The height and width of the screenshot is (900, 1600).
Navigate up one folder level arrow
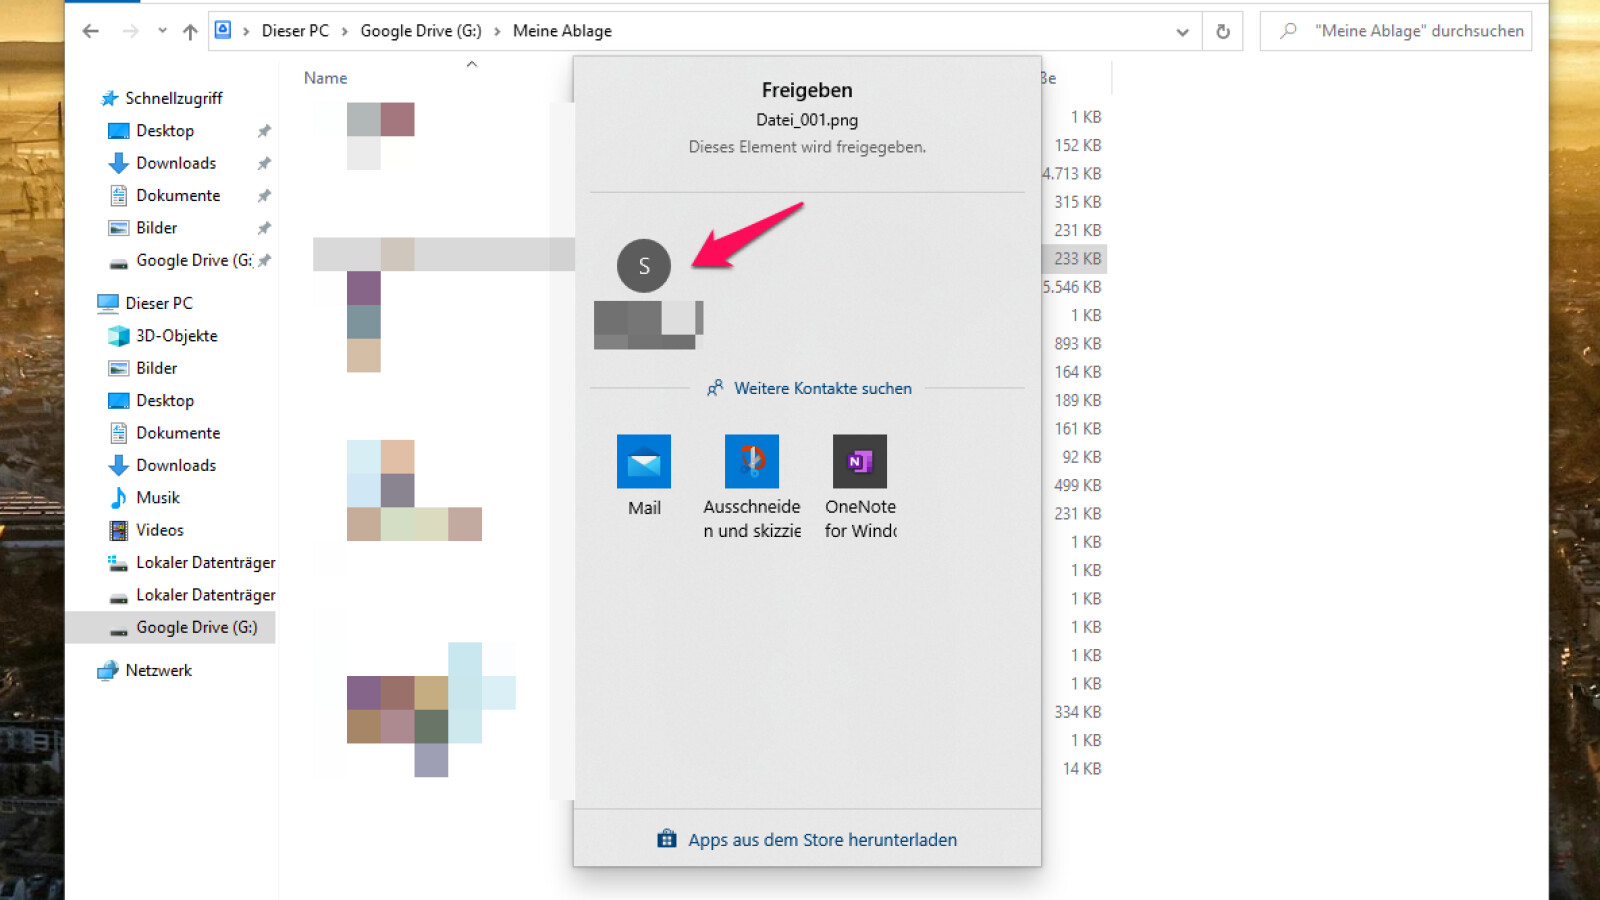pos(190,31)
